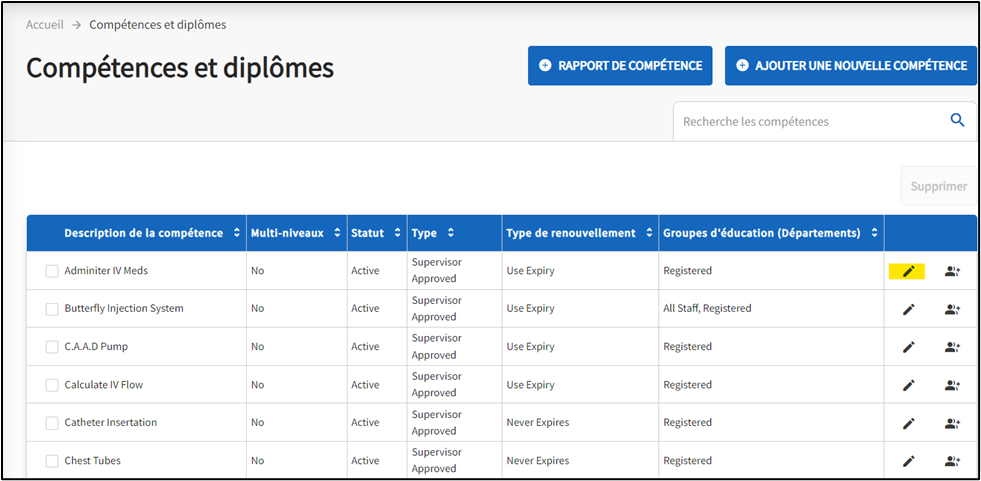981x481 pixels.
Task: Edit the C.A.A.D Pump competency
Action: [908, 347]
